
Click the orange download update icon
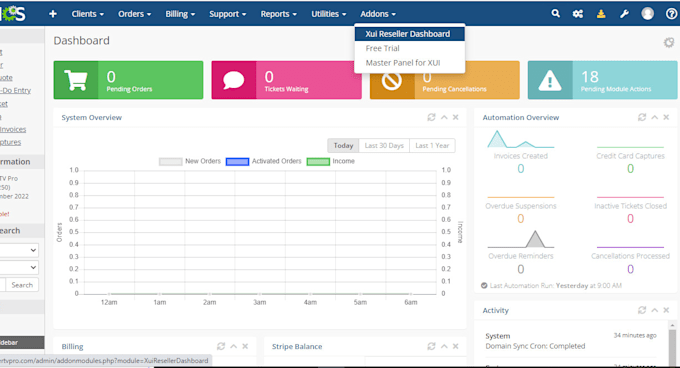pos(601,14)
